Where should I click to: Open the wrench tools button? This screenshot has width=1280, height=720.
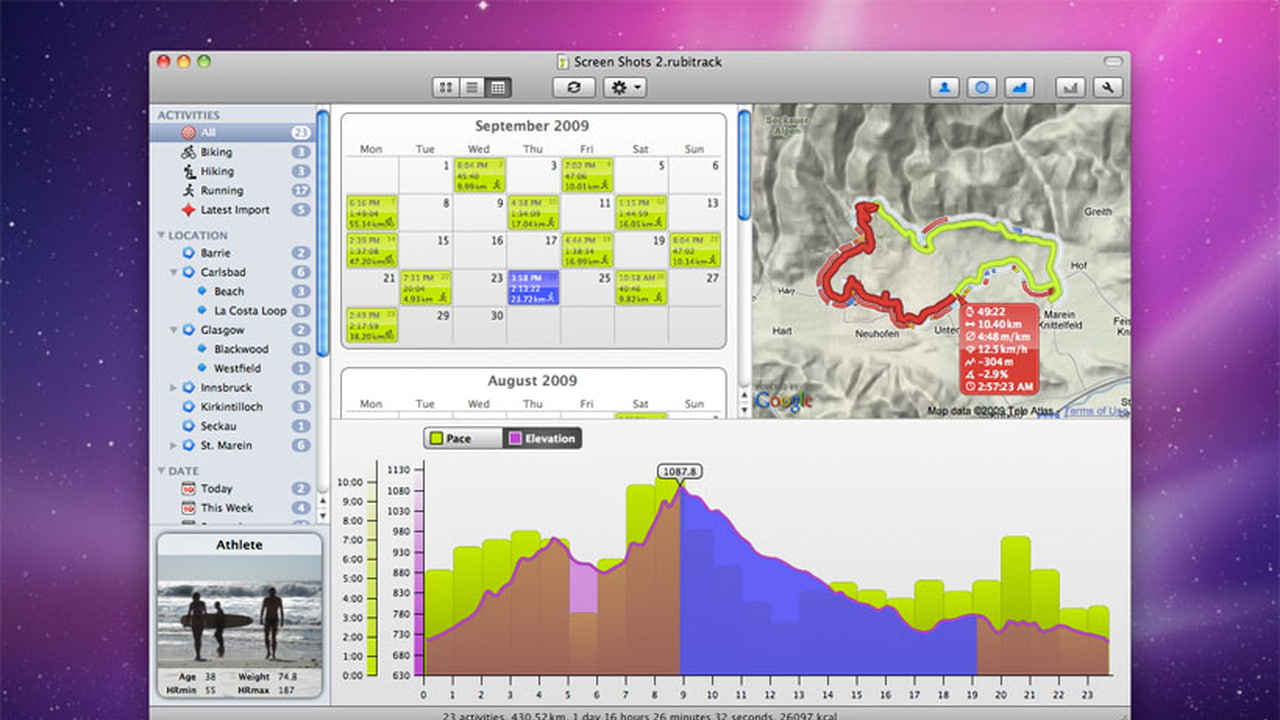pos(1108,87)
